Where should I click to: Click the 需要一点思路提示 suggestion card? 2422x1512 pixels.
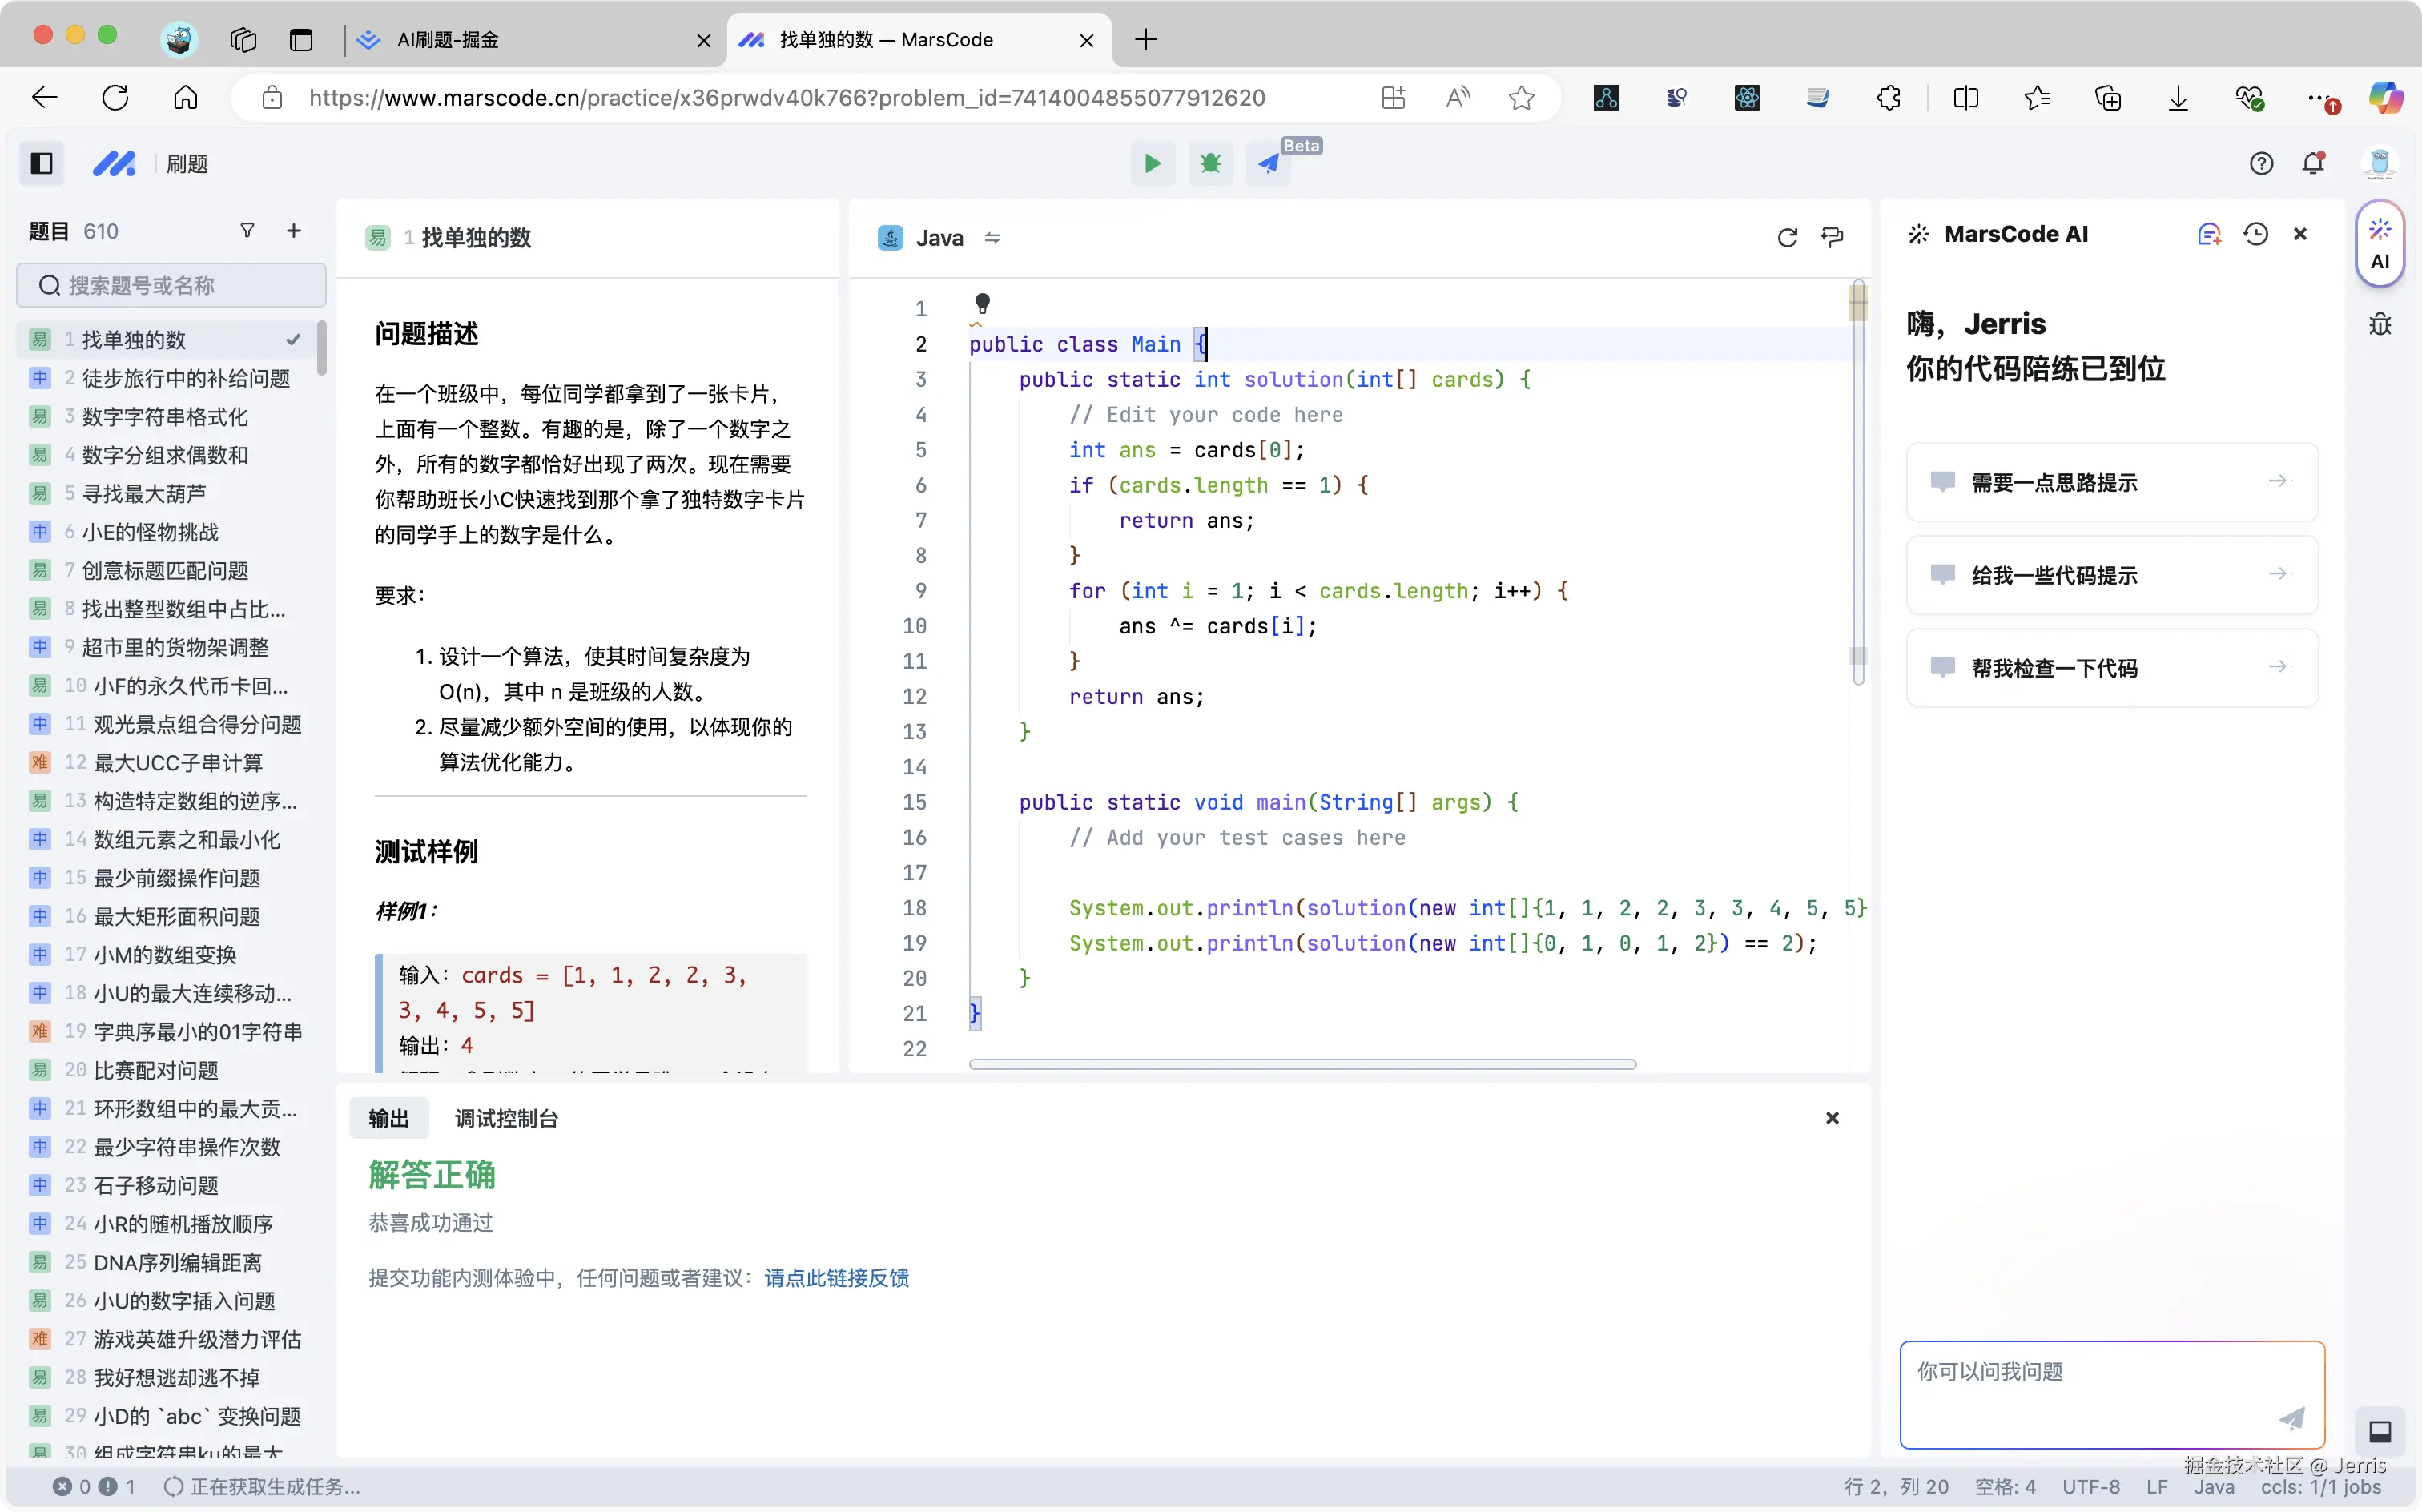[2111, 482]
